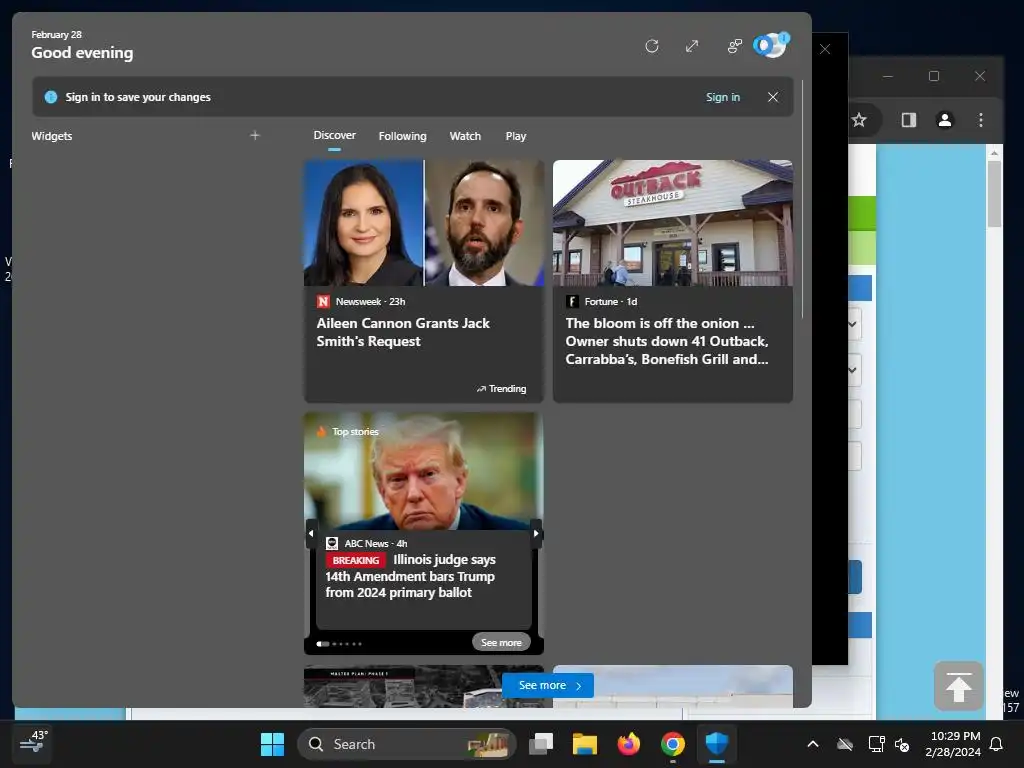
Task: Open the Watch tab
Action: 465,136
